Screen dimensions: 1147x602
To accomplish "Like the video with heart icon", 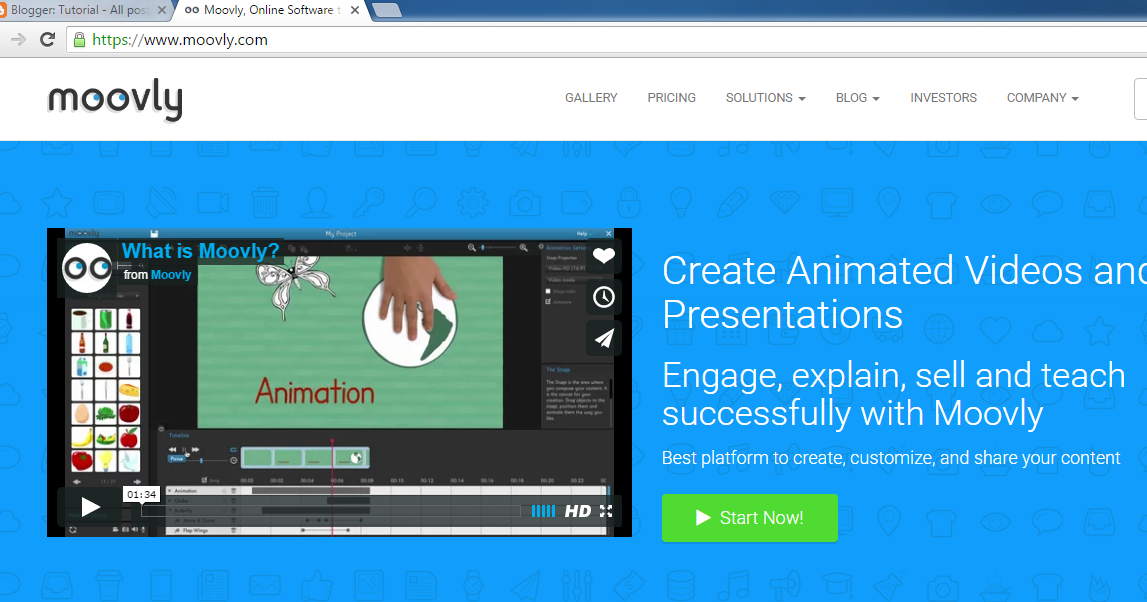I will point(603,256).
